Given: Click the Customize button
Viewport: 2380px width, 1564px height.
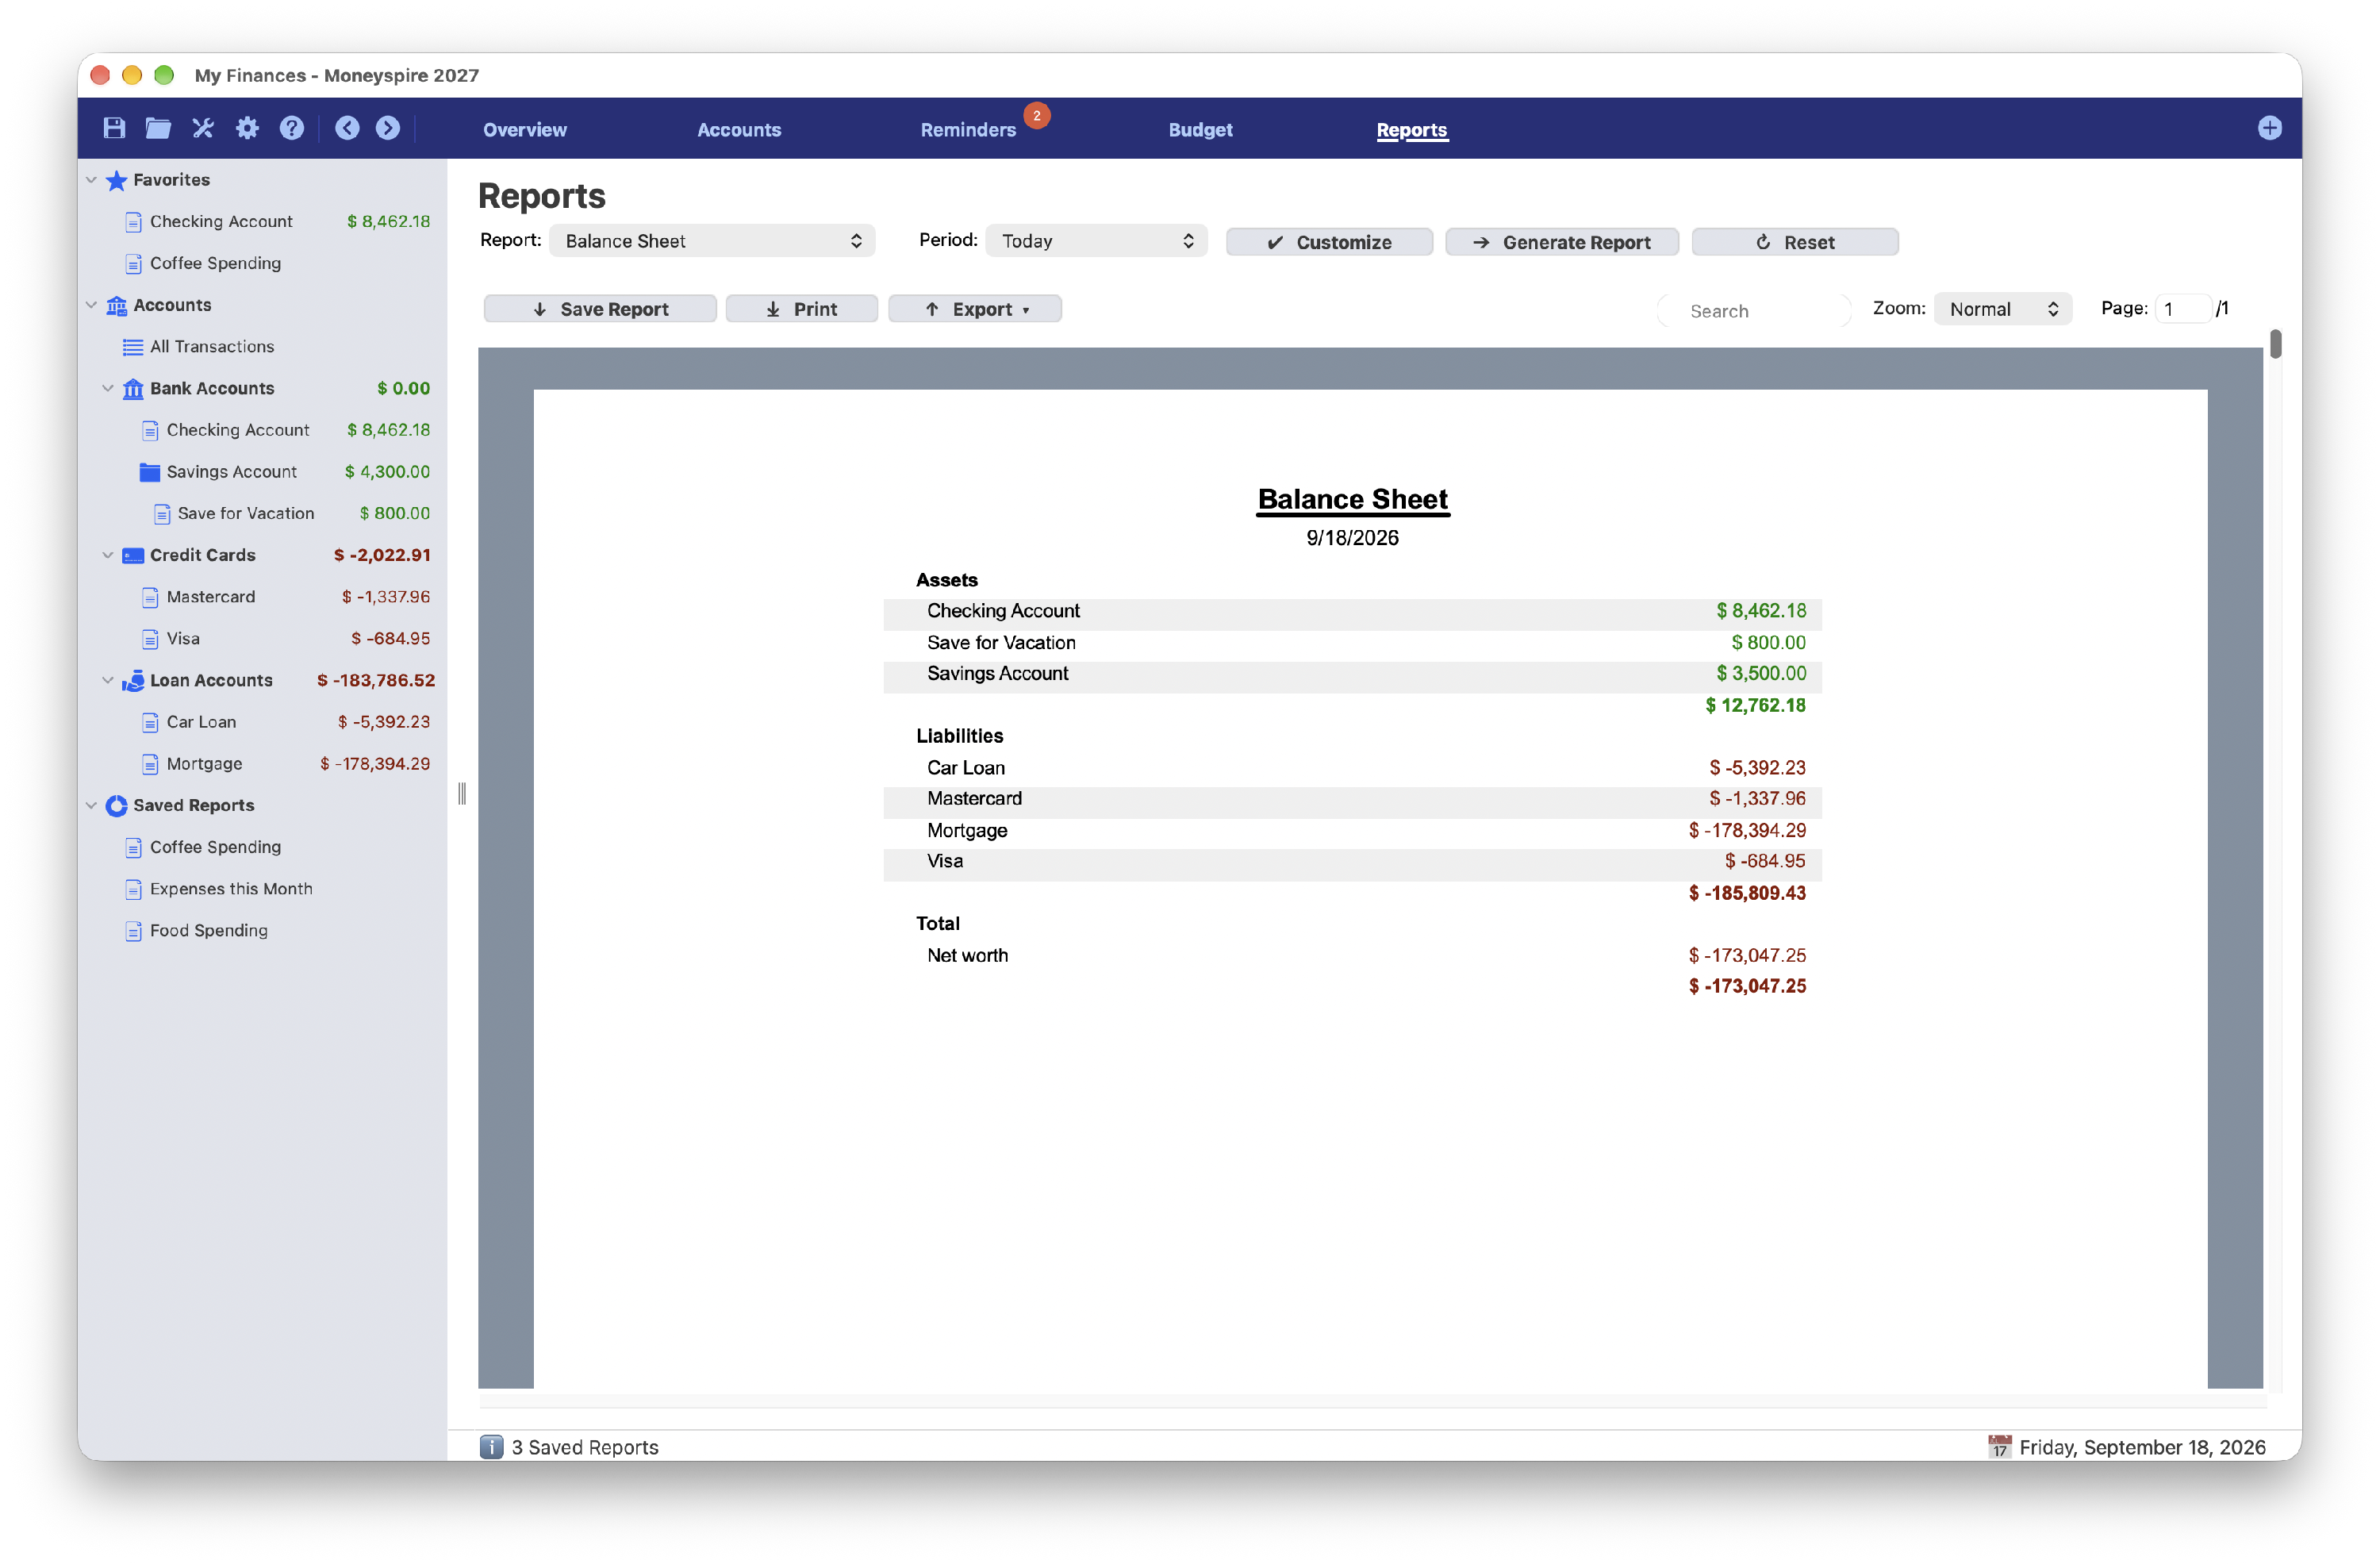Looking at the screenshot, I should tap(1329, 242).
